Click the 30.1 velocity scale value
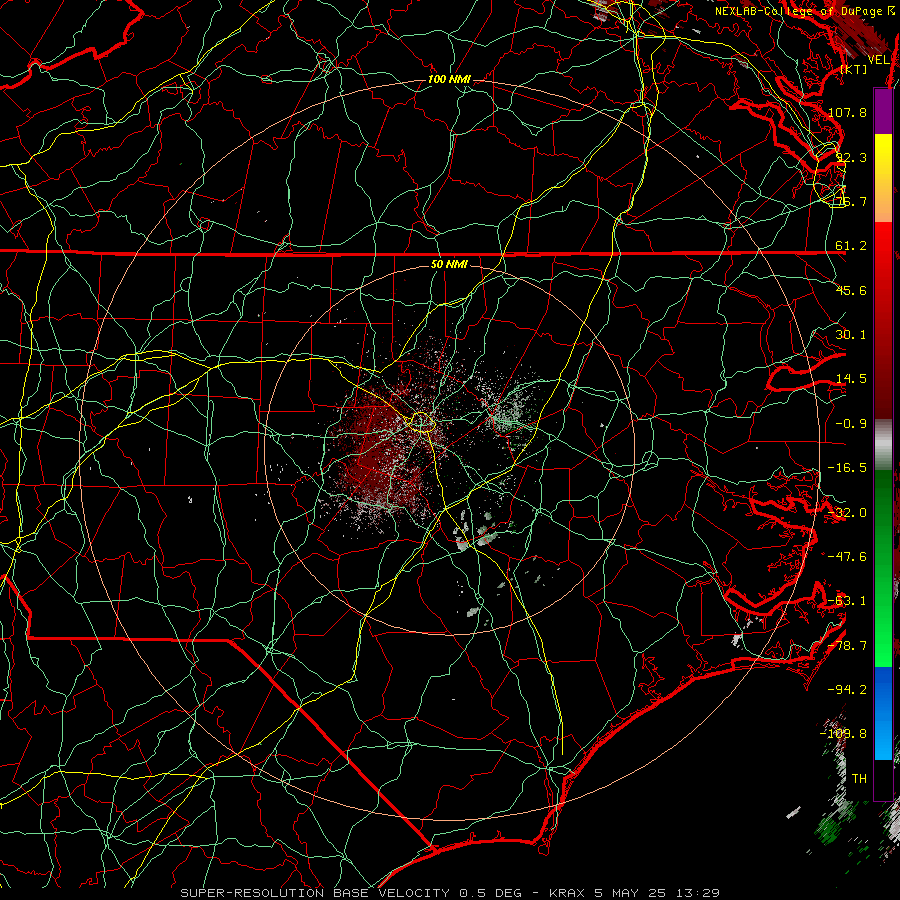 pyautogui.click(x=851, y=335)
